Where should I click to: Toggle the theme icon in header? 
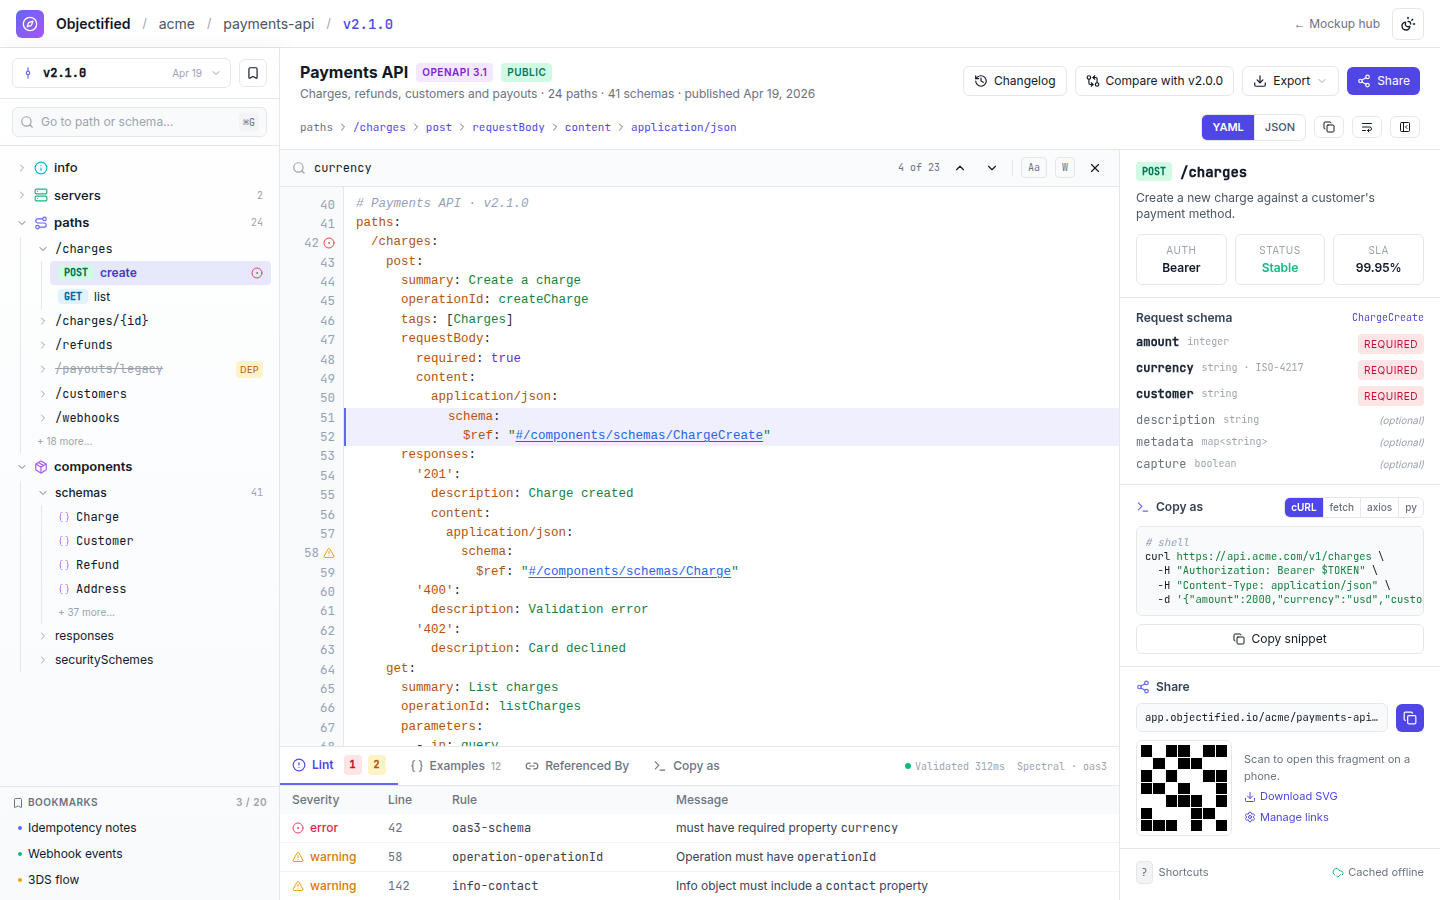pyautogui.click(x=1408, y=24)
